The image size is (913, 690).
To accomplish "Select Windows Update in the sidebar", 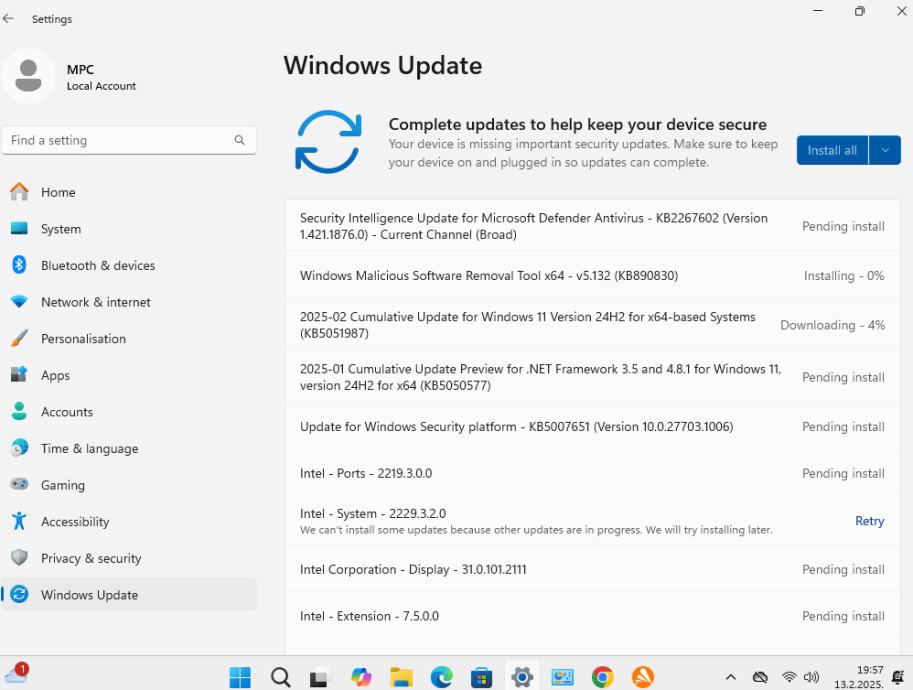I will pyautogui.click(x=129, y=595).
